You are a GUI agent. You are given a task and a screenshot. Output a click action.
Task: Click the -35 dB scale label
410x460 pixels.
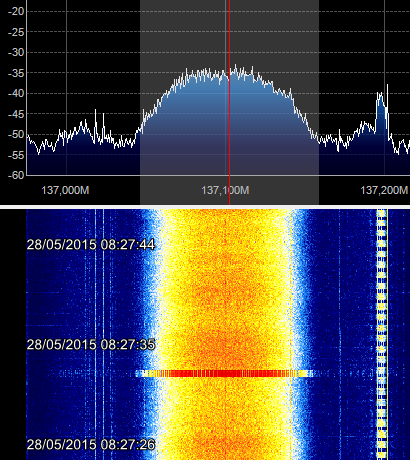pyautogui.click(x=16, y=73)
